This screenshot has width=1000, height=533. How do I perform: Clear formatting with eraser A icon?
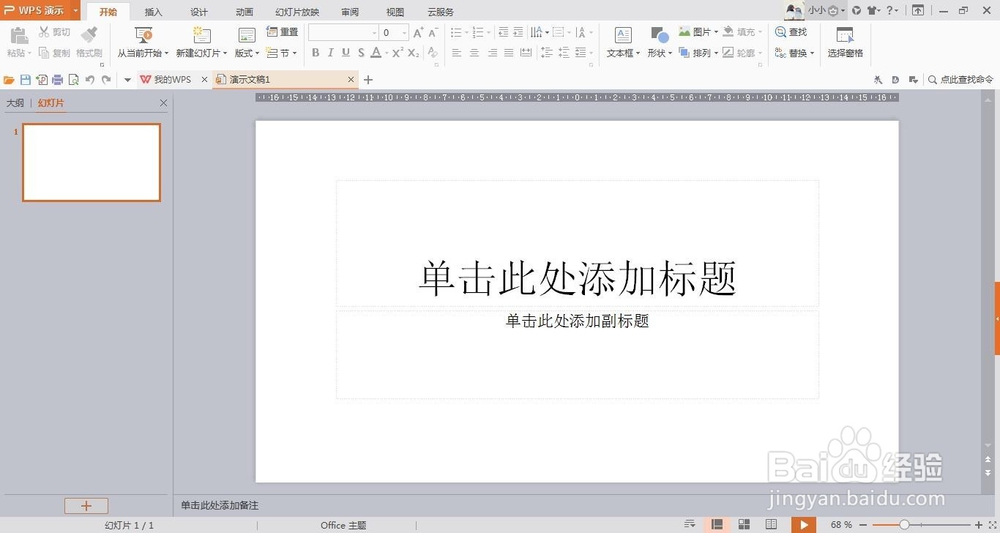(433, 53)
